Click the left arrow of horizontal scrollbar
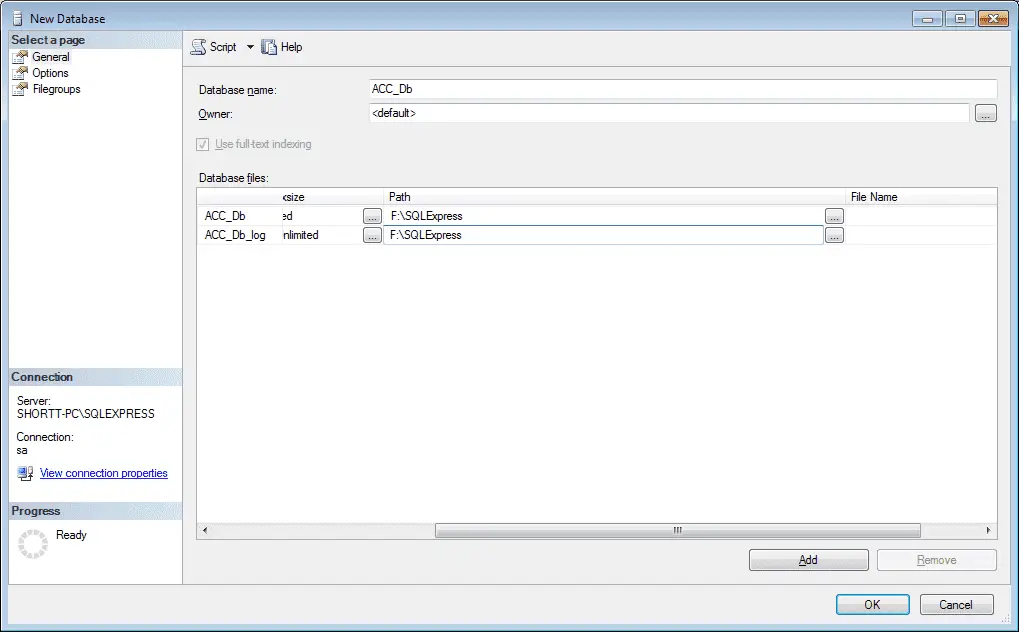1019x632 pixels. pyautogui.click(x=205, y=531)
